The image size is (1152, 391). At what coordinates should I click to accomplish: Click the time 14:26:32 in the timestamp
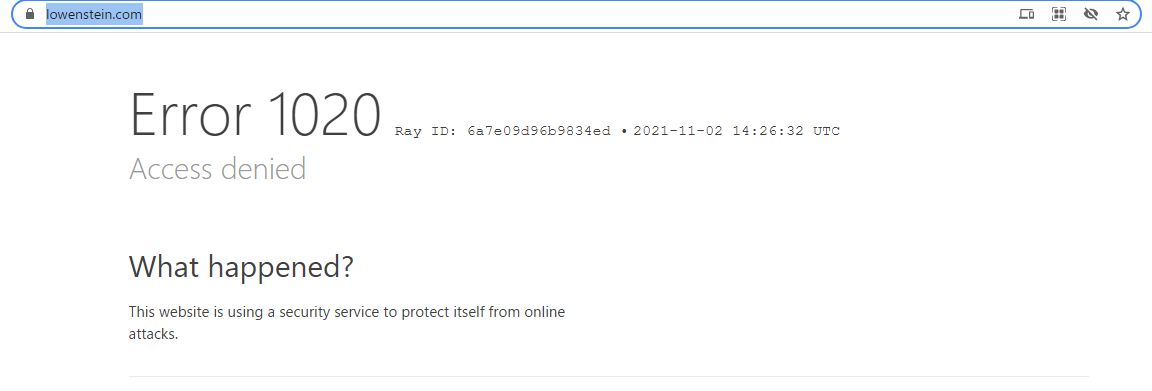768,132
